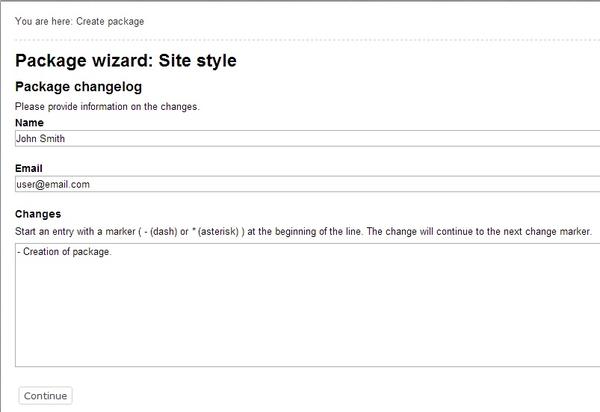Click the Continue button

pyautogui.click(x=45, y=396)
